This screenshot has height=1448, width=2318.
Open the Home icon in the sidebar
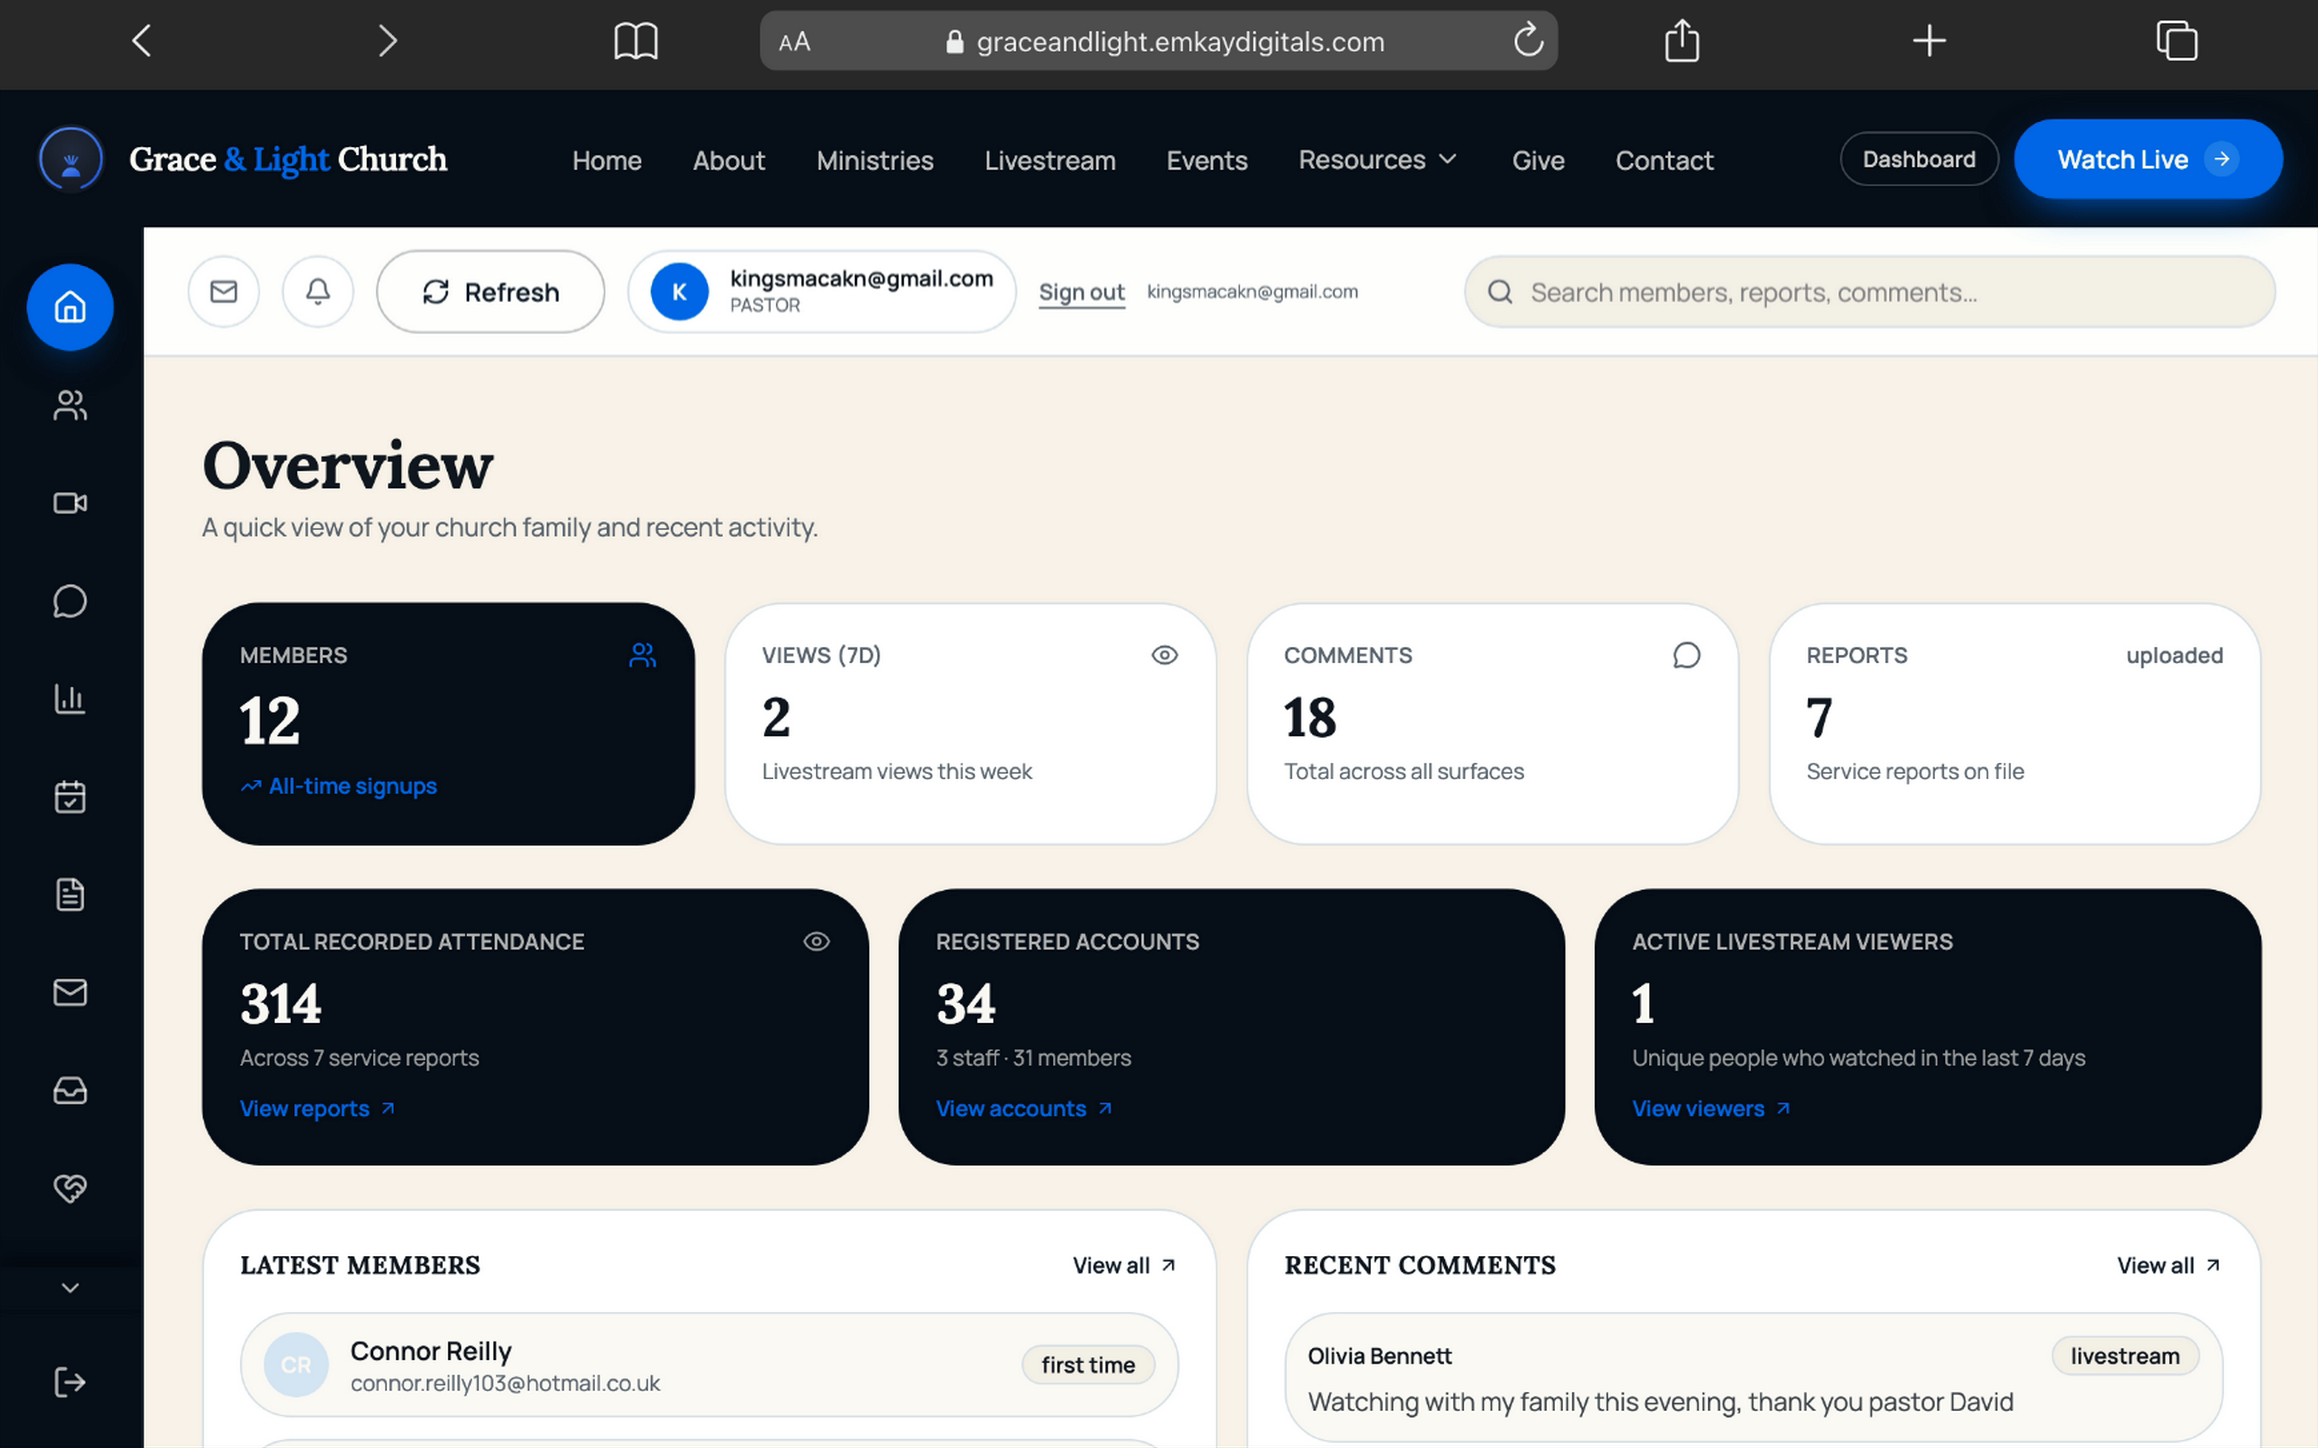coord(70,307)
